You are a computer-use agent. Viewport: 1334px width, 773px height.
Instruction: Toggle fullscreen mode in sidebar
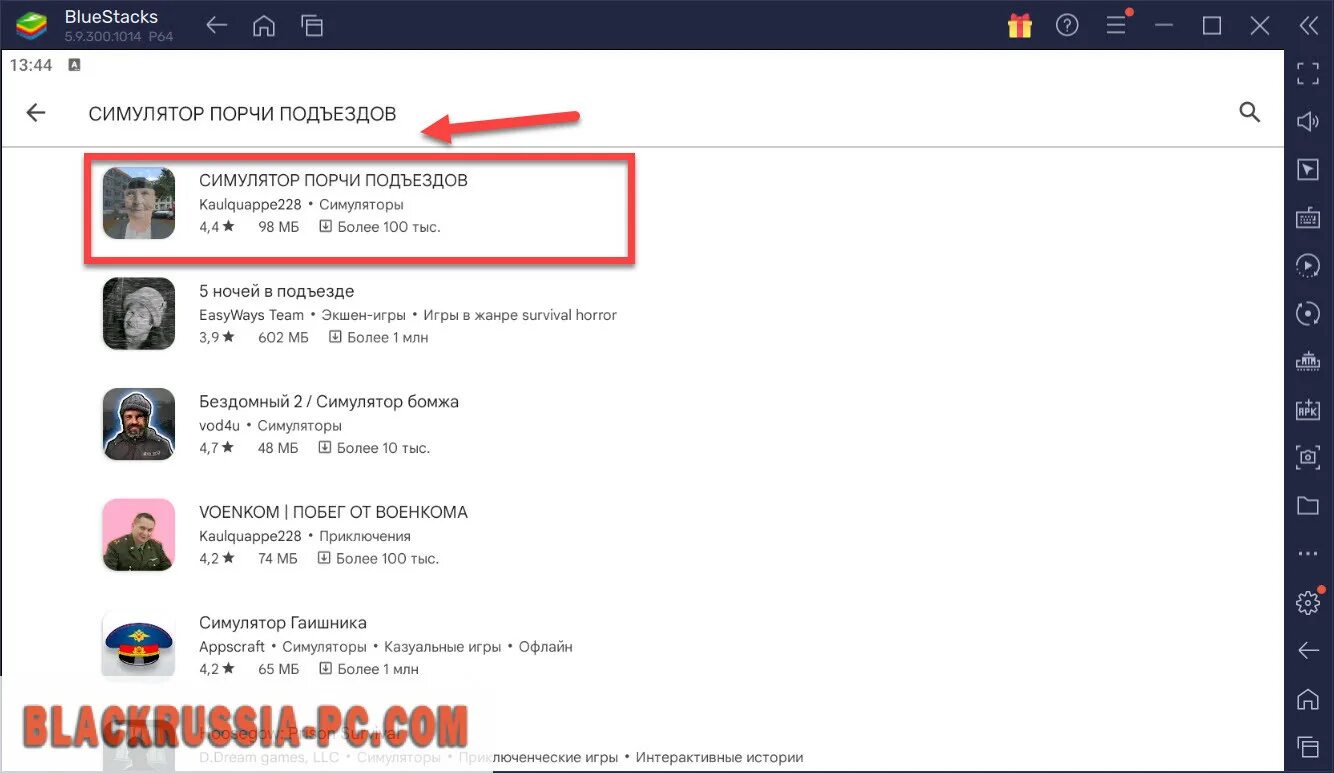[1308, 73]
